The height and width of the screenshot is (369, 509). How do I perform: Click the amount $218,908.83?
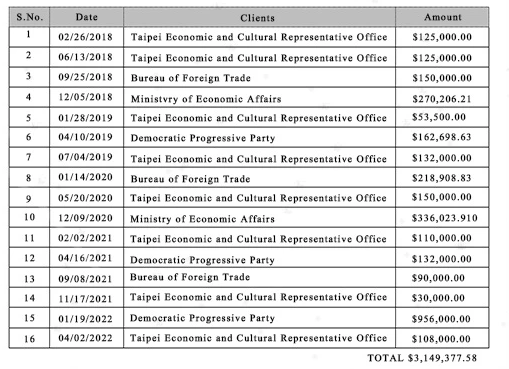(x=442, y=178)
